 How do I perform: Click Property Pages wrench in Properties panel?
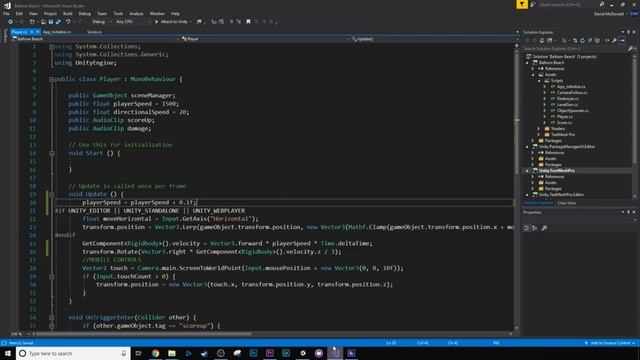click(x=544, y=228)
